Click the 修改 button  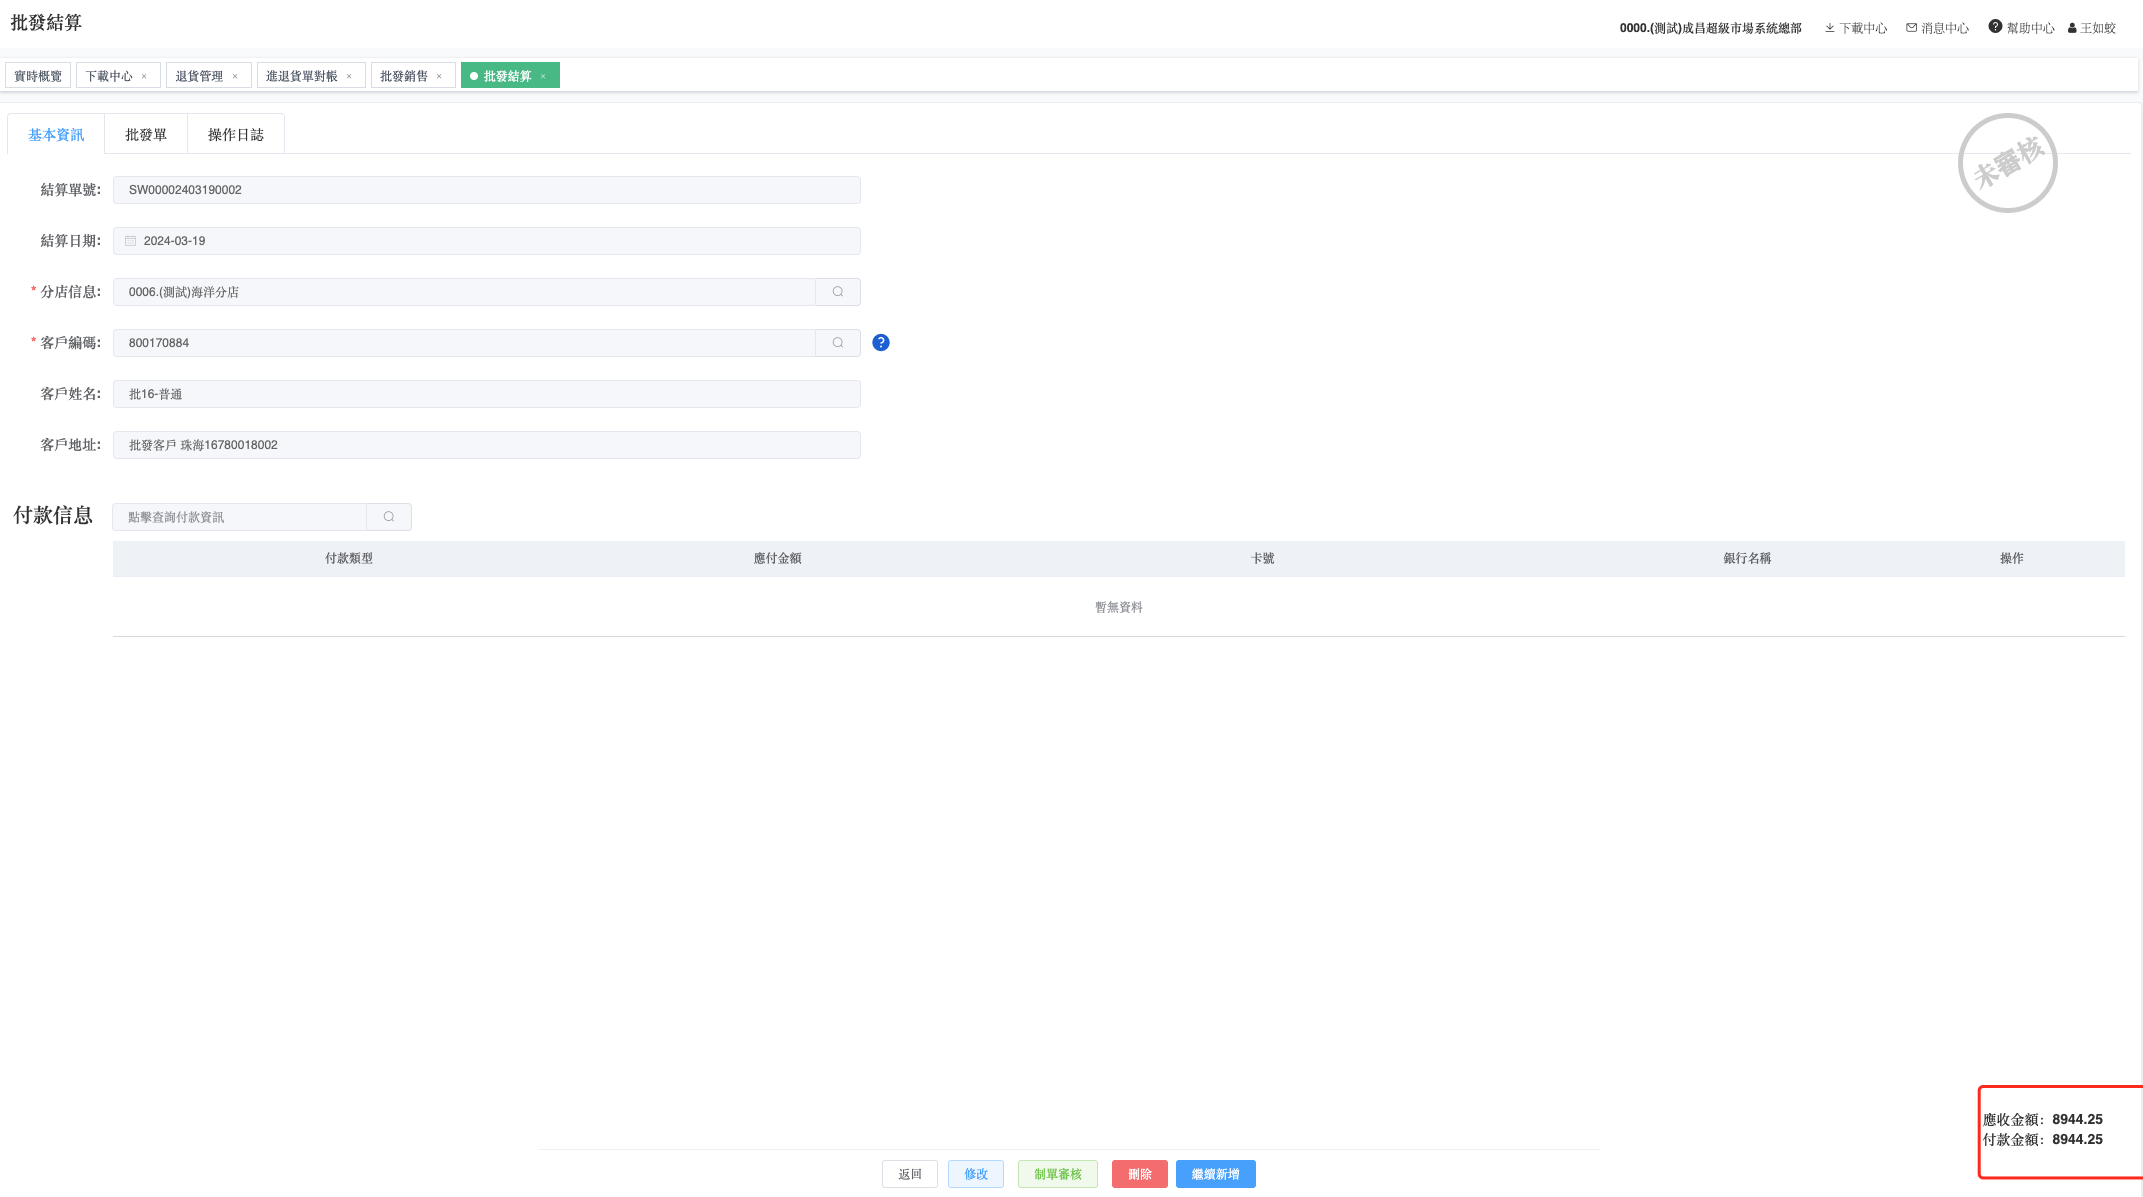[x=975, y=1174]
